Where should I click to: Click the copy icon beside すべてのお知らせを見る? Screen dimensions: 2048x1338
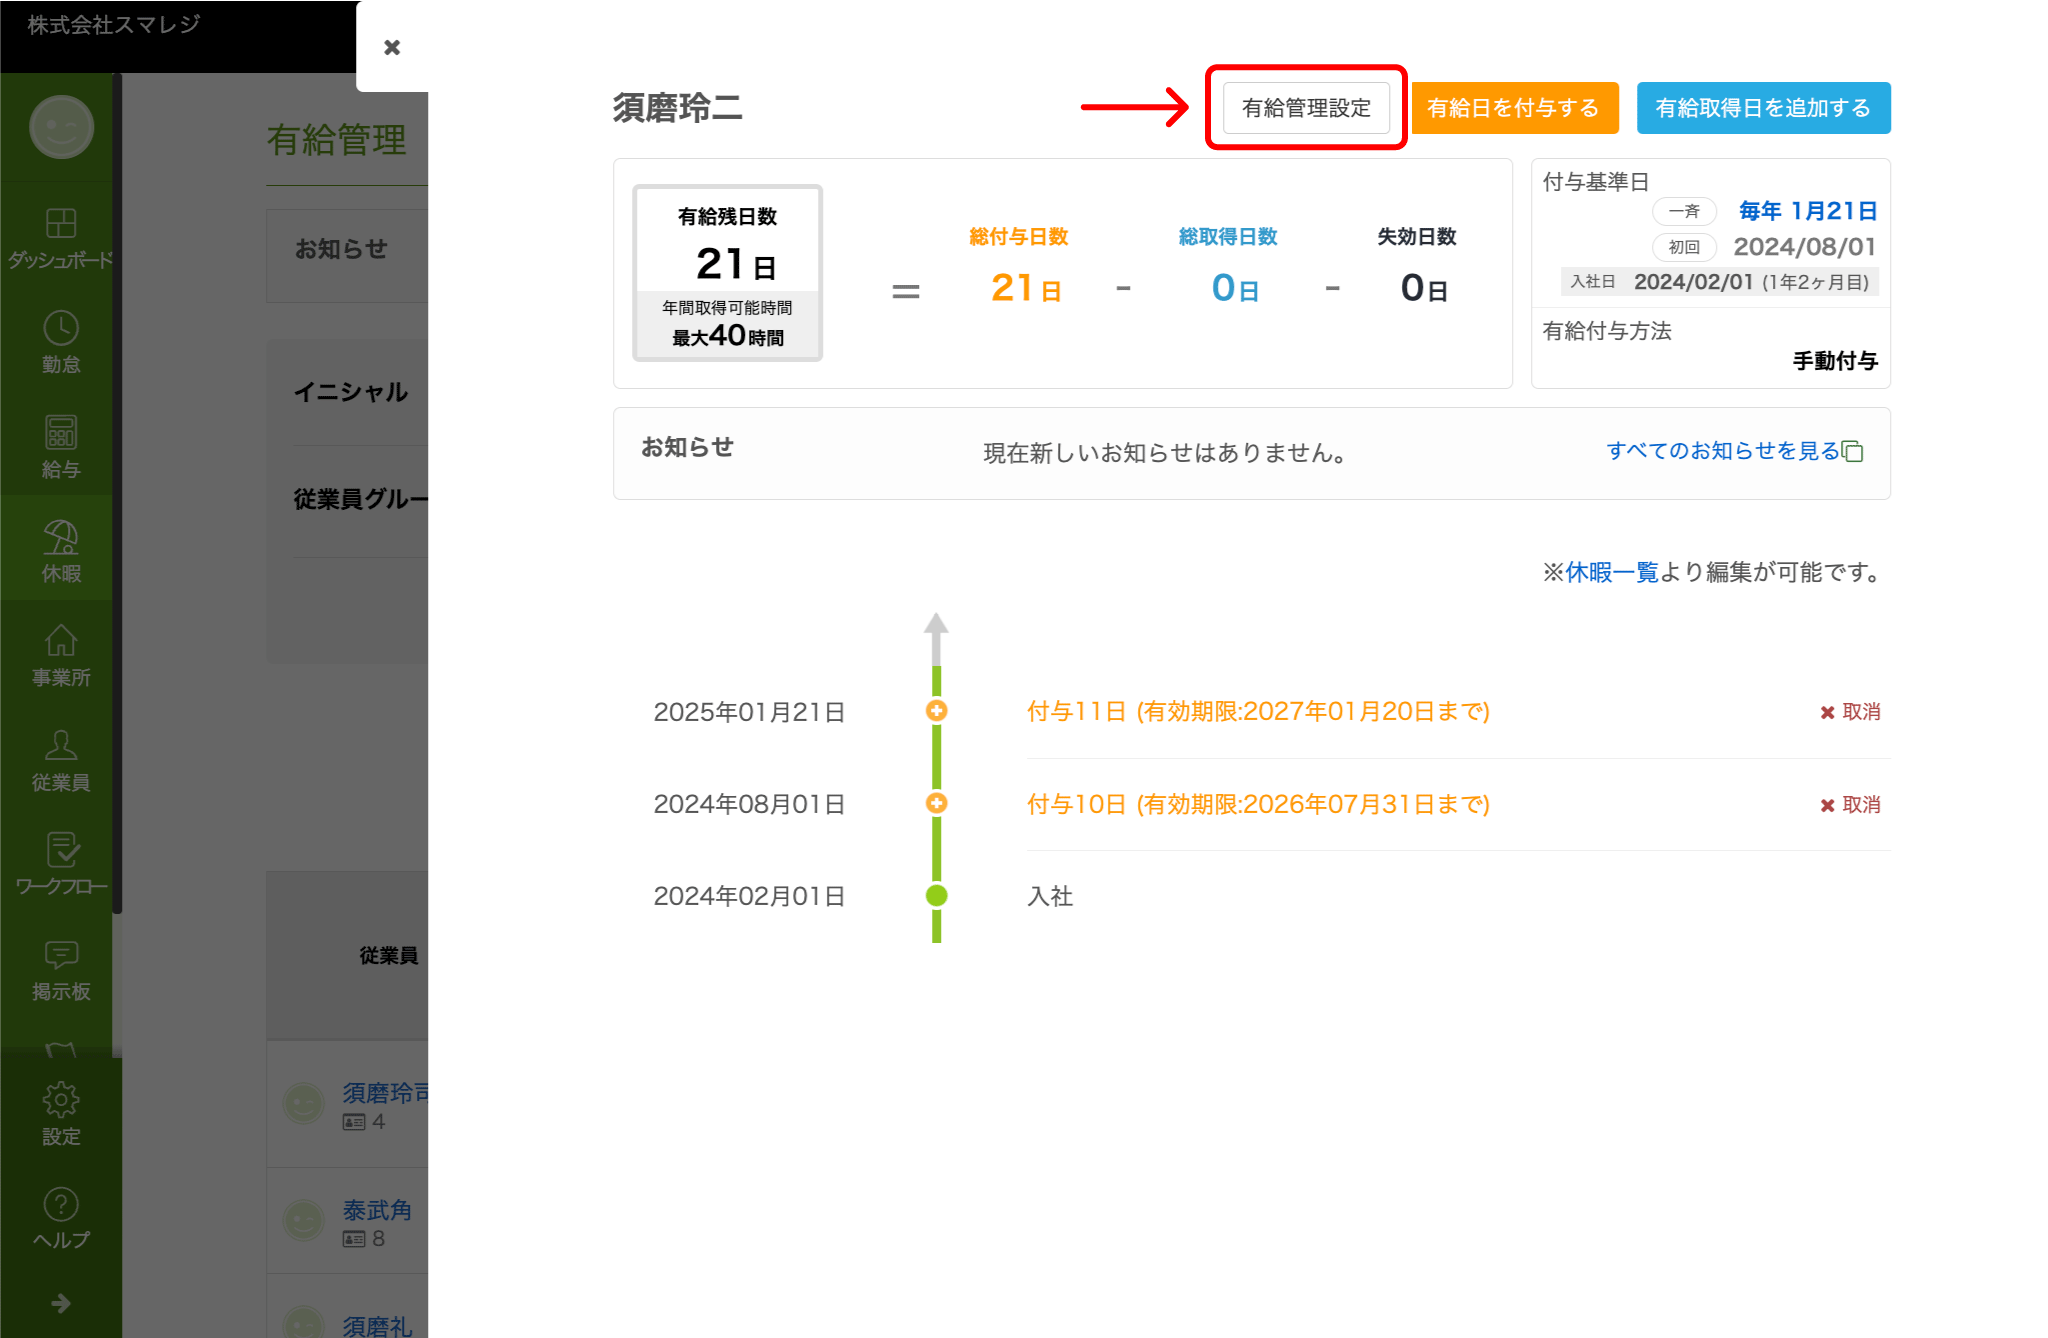pos(1853,452)
